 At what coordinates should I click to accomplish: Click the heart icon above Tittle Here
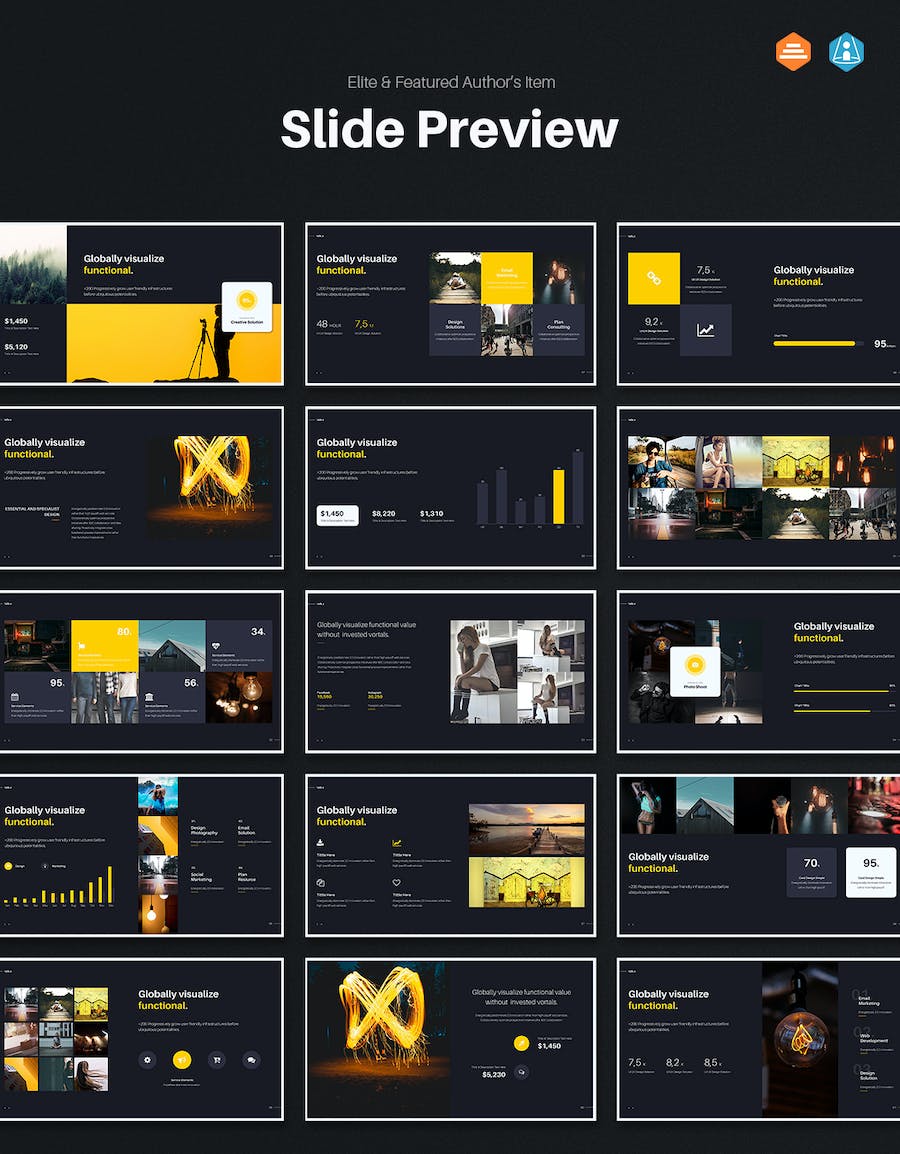pos(397,883)
